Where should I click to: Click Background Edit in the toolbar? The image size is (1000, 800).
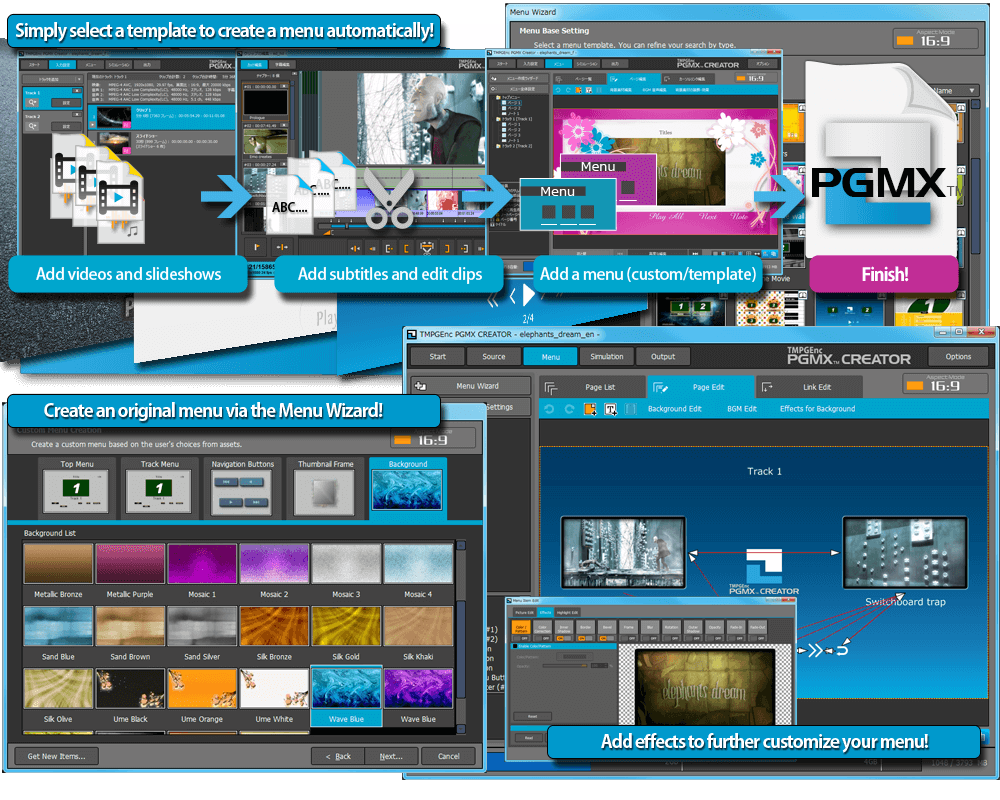pos(674,409)
